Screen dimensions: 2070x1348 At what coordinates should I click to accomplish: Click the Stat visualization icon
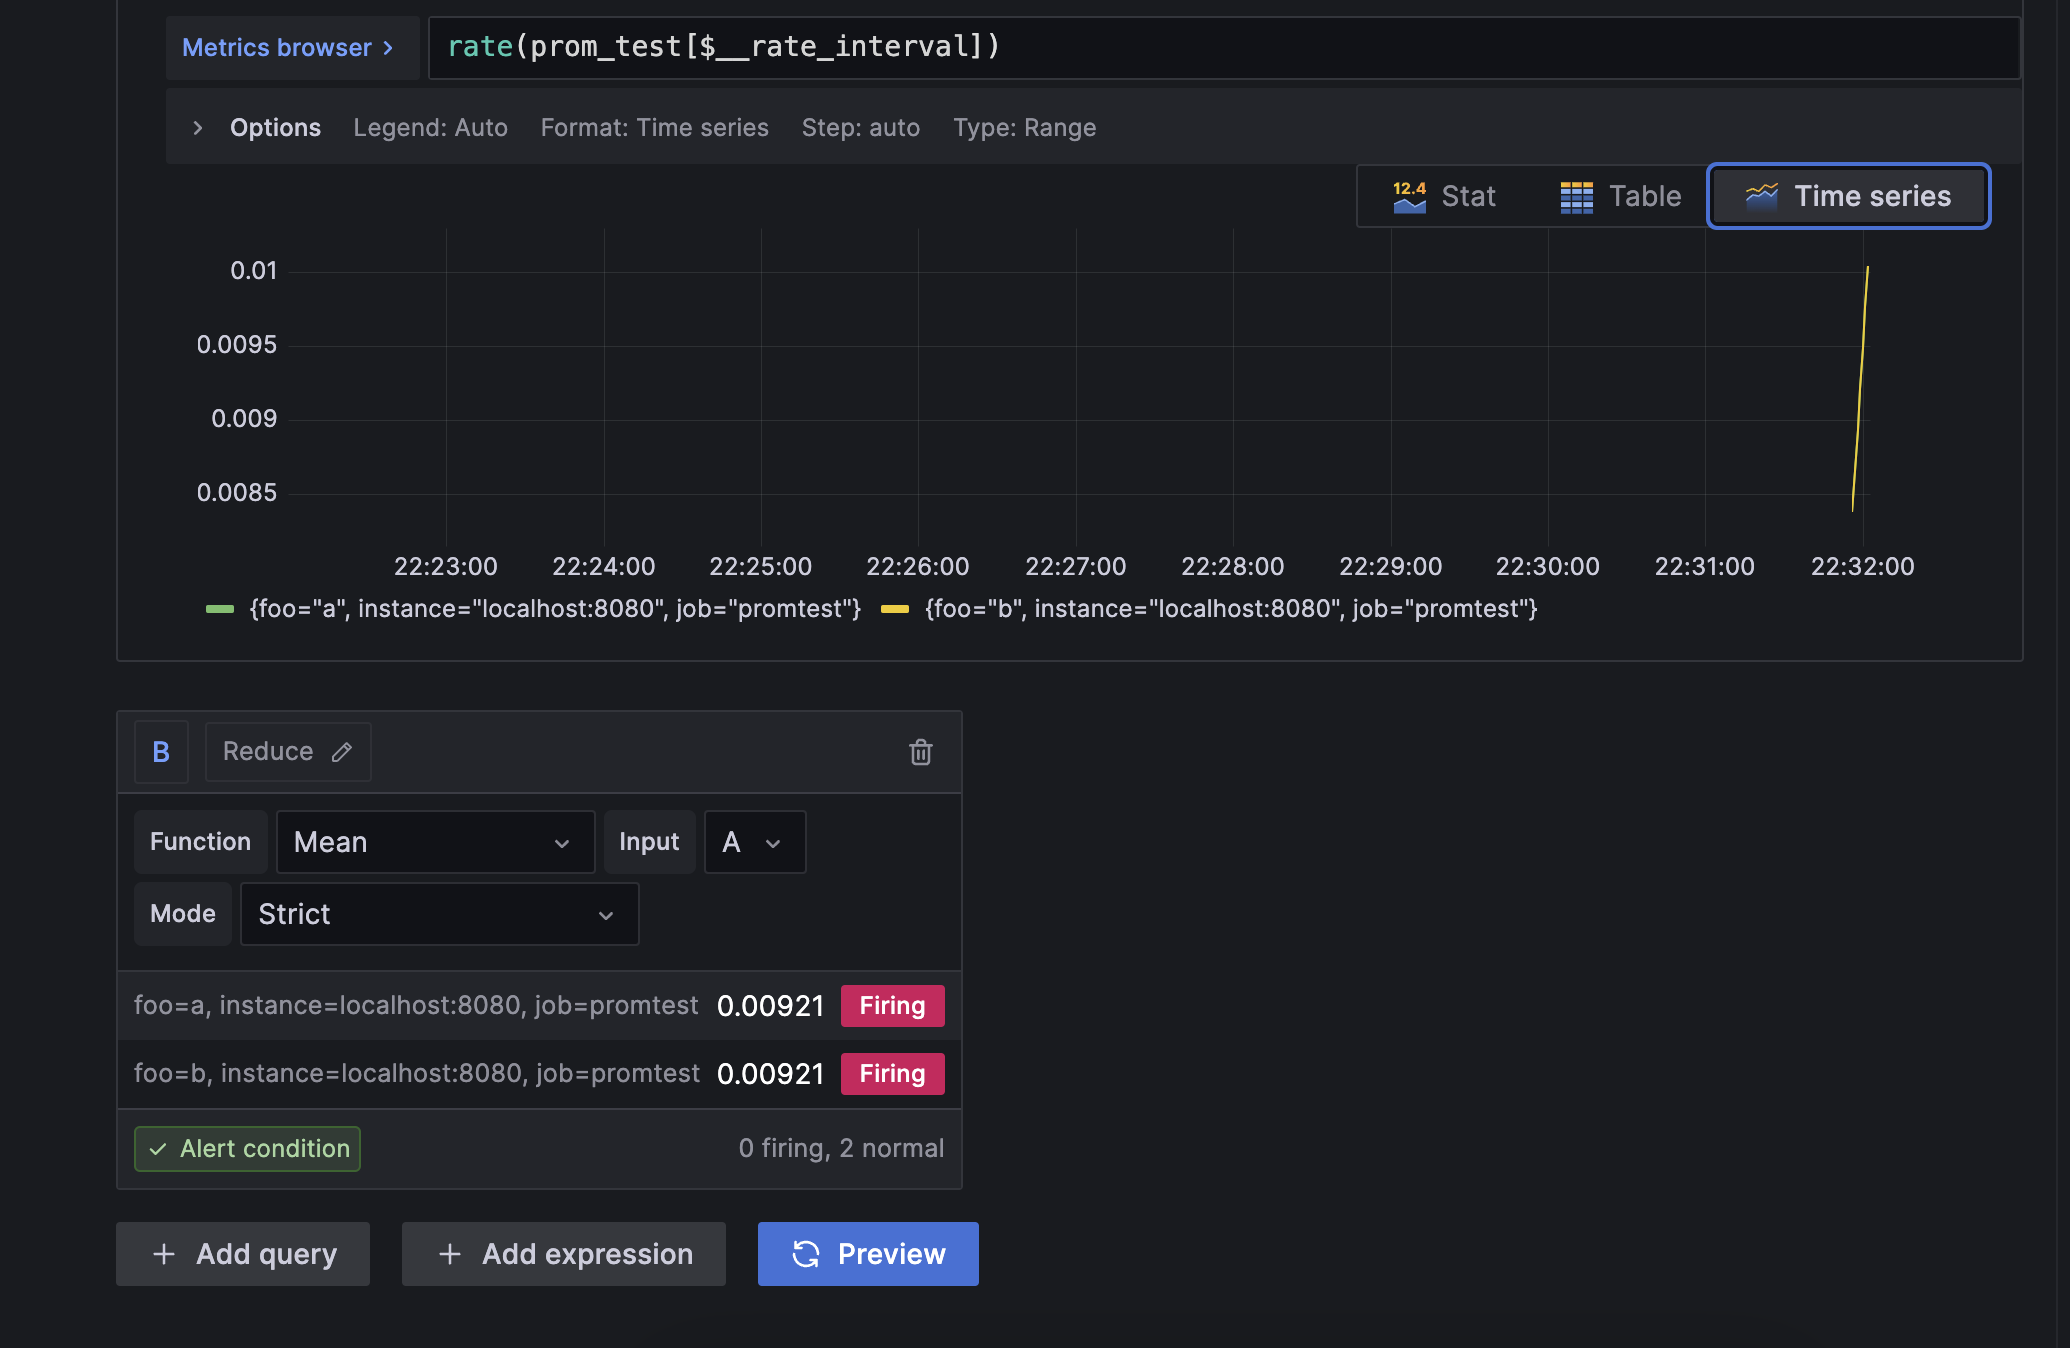[1409, 197]
